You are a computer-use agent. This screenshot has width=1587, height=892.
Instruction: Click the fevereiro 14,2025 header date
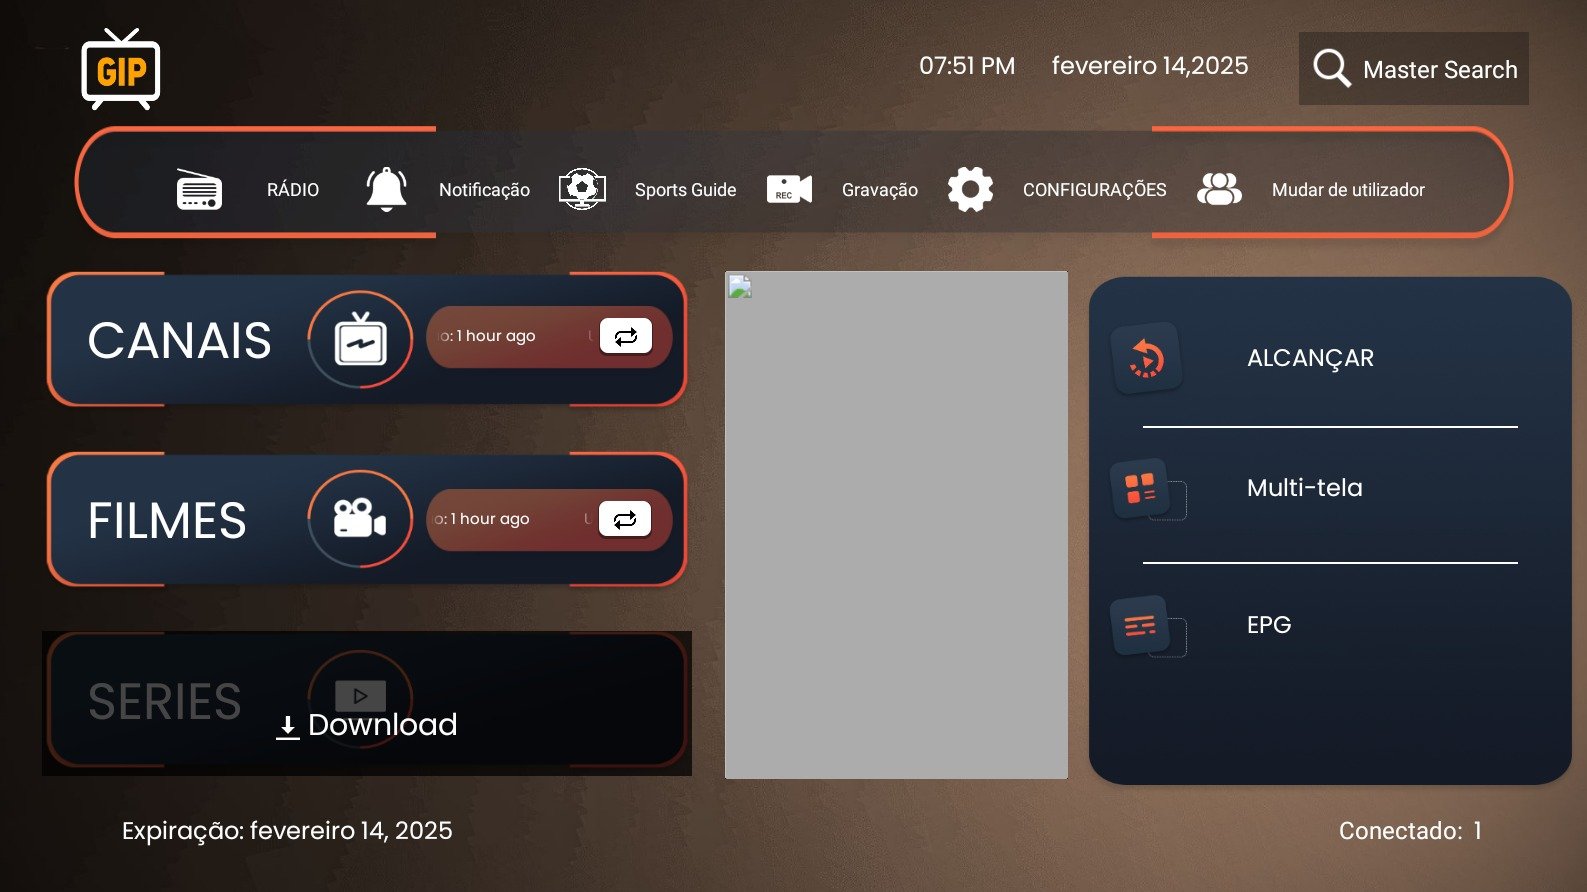1150,66
